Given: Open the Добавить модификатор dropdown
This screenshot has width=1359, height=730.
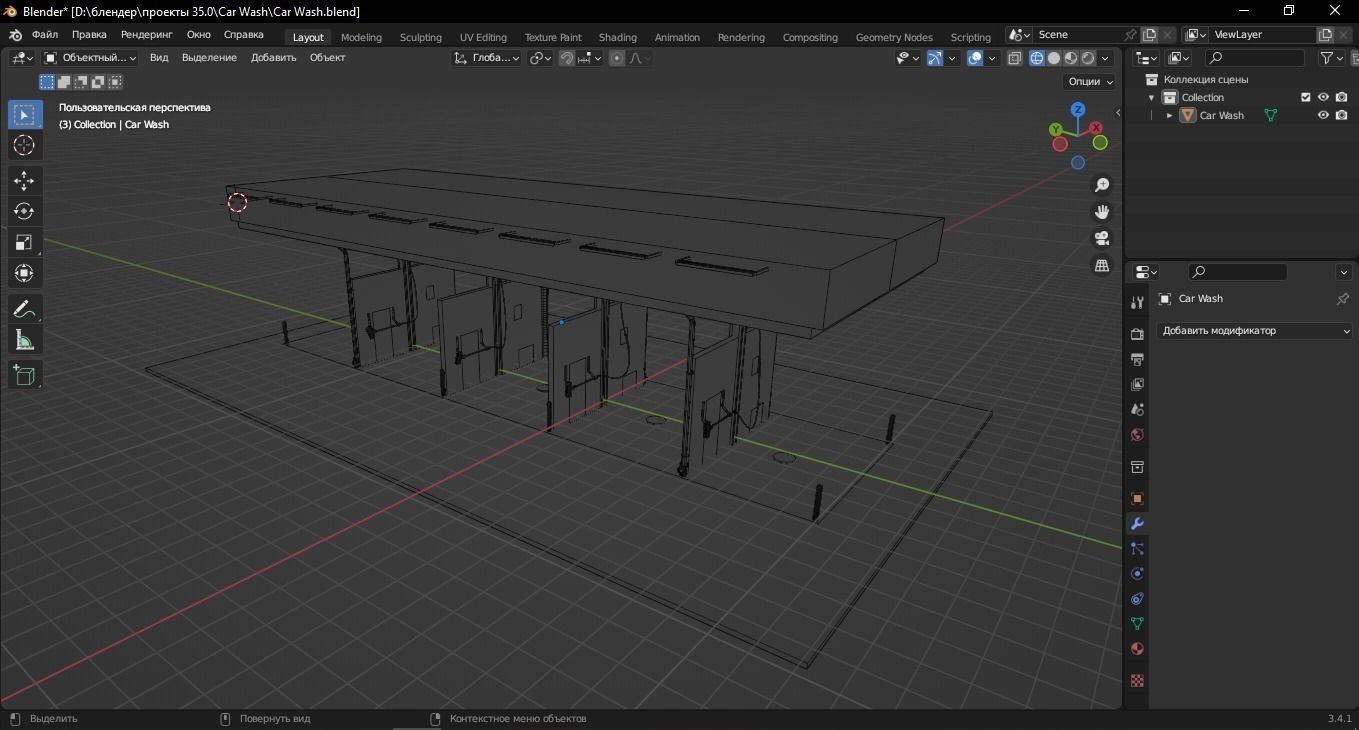Looking at the screenshot, I should pyautogui.click(x=1256, y=331).
